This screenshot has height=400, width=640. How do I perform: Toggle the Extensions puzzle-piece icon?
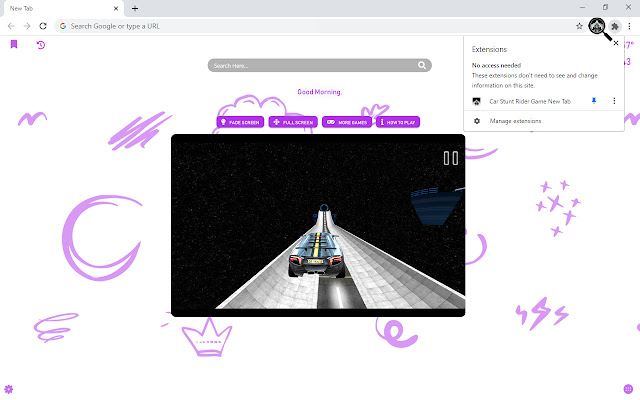point(615,27)
